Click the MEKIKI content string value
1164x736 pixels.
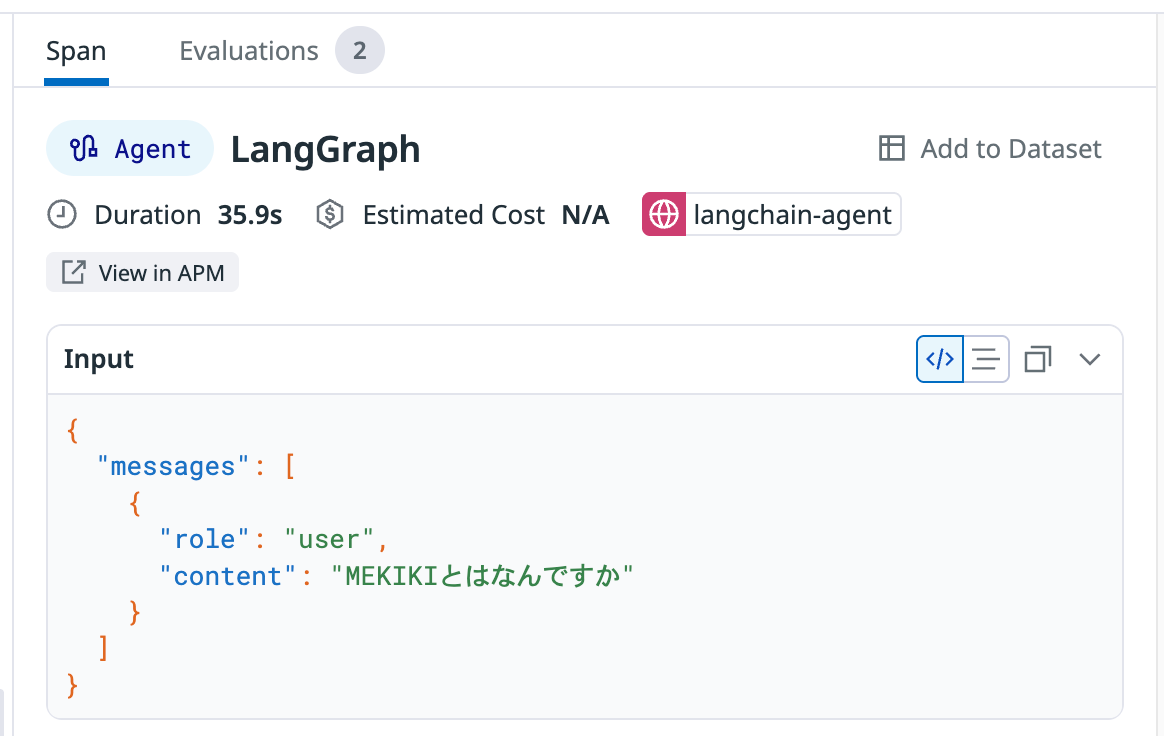tap(483, 576)
